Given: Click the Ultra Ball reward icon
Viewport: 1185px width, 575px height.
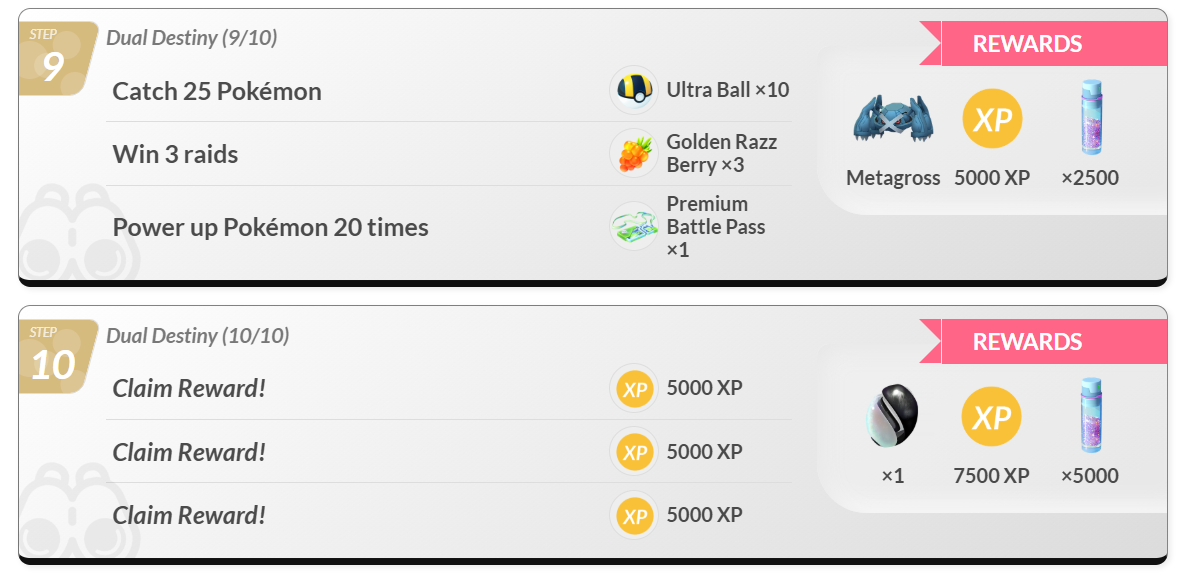Looking at the screenshot, I should tap(633, 90).
